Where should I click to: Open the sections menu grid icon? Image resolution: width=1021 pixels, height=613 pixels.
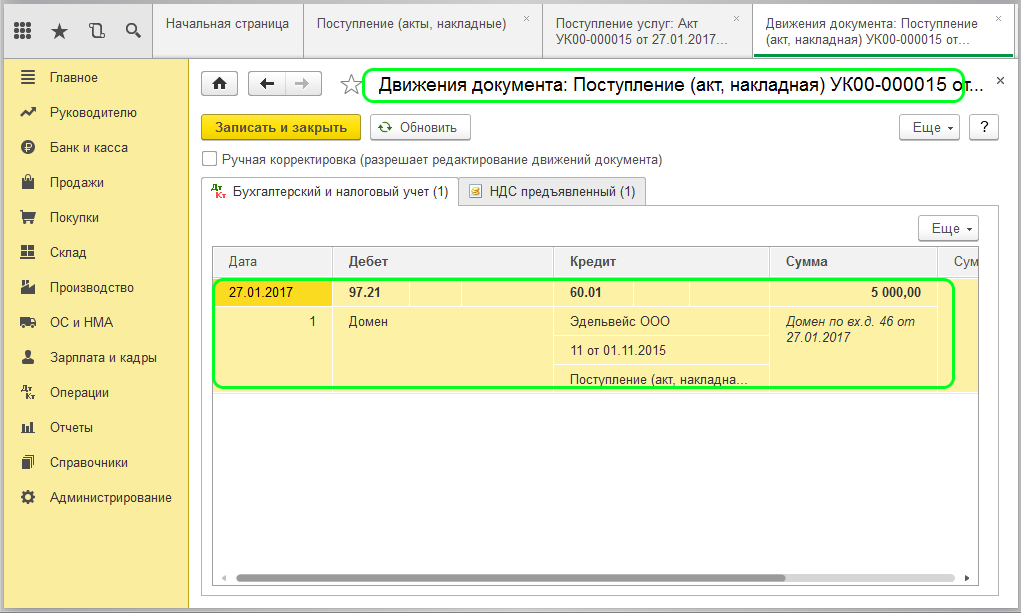tap(22, 31)
